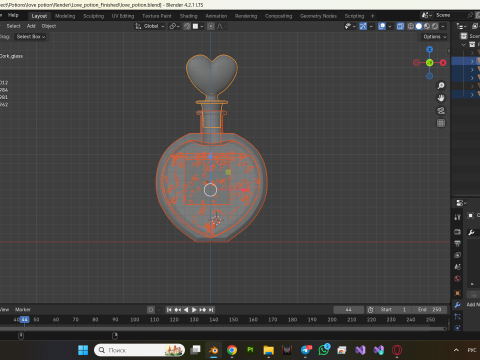480x360 pixels.
Task: Toggle camera view icon in viewport
Action: (441, 111)
